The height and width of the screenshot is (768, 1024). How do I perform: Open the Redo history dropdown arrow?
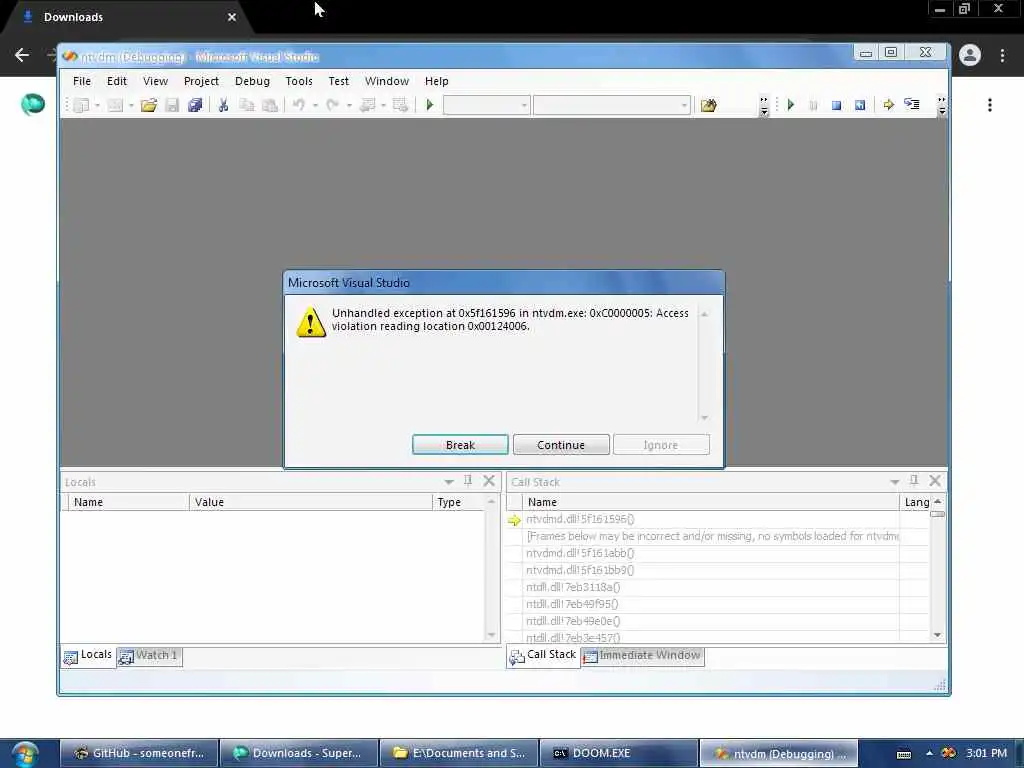[349, 106]
